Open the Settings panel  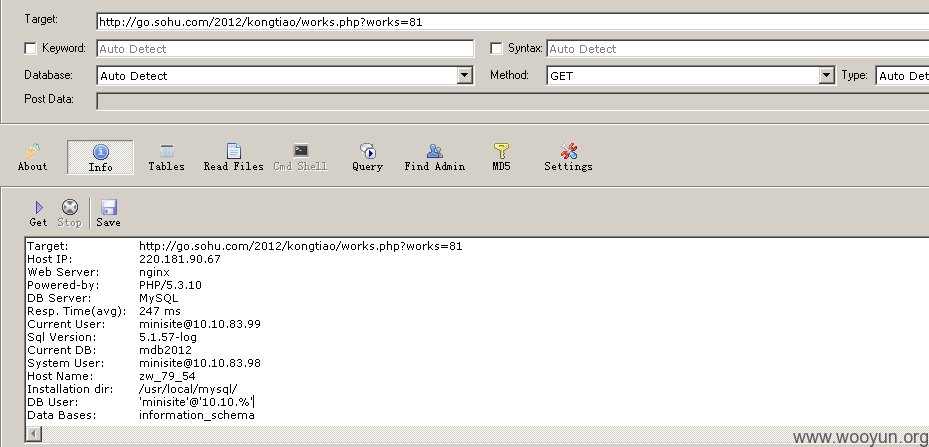pos(568,158)
